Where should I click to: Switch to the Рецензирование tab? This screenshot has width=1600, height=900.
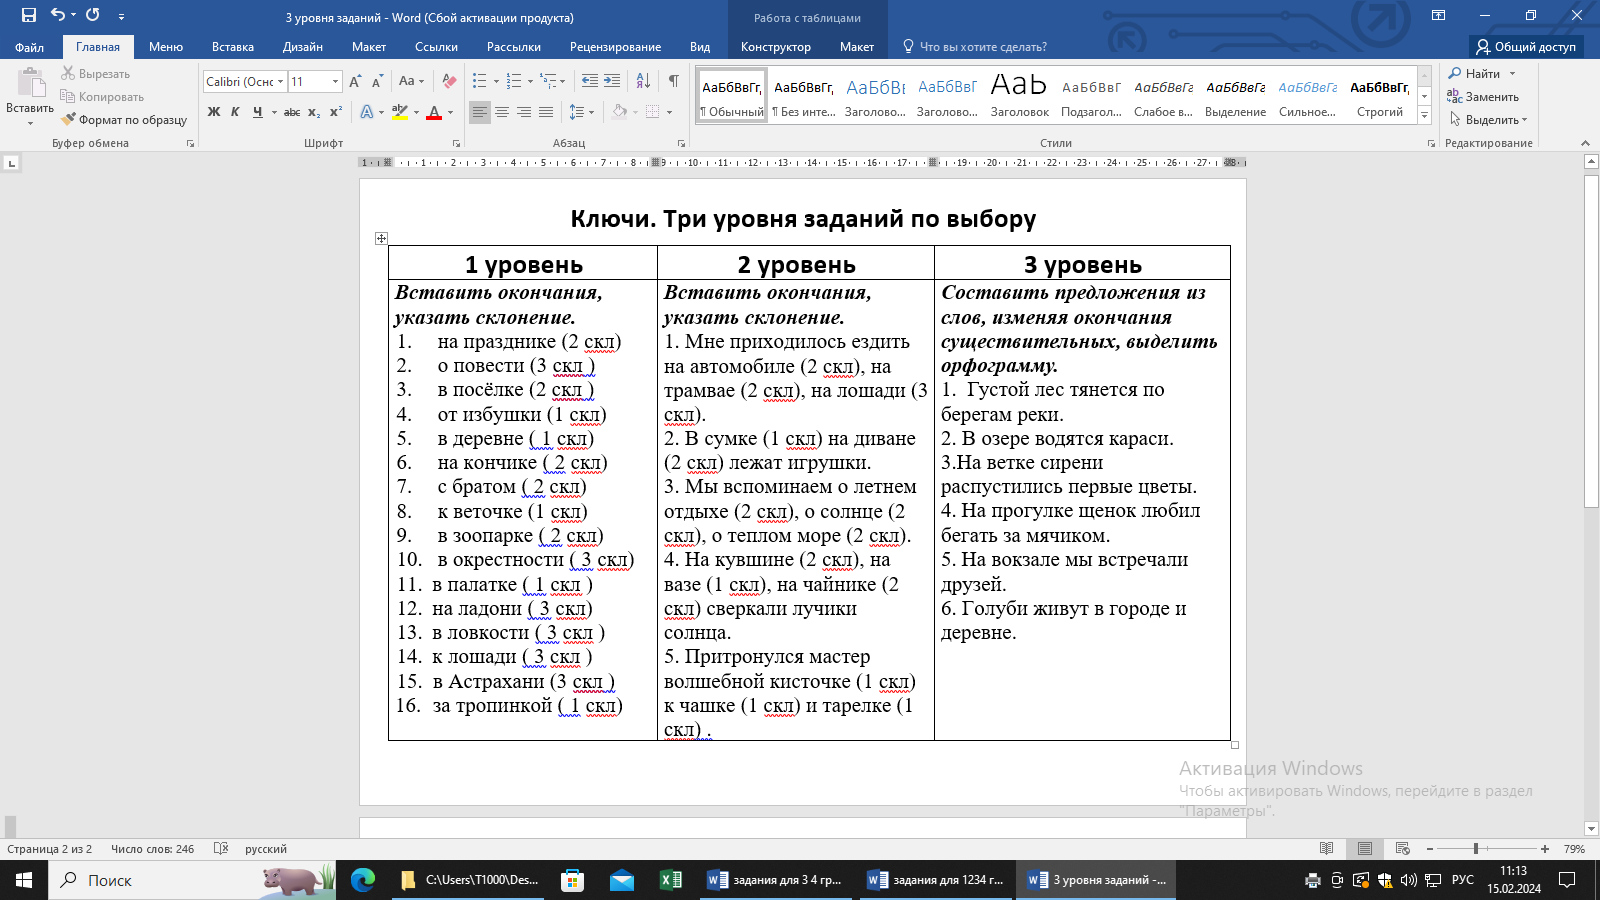[615, 47]
